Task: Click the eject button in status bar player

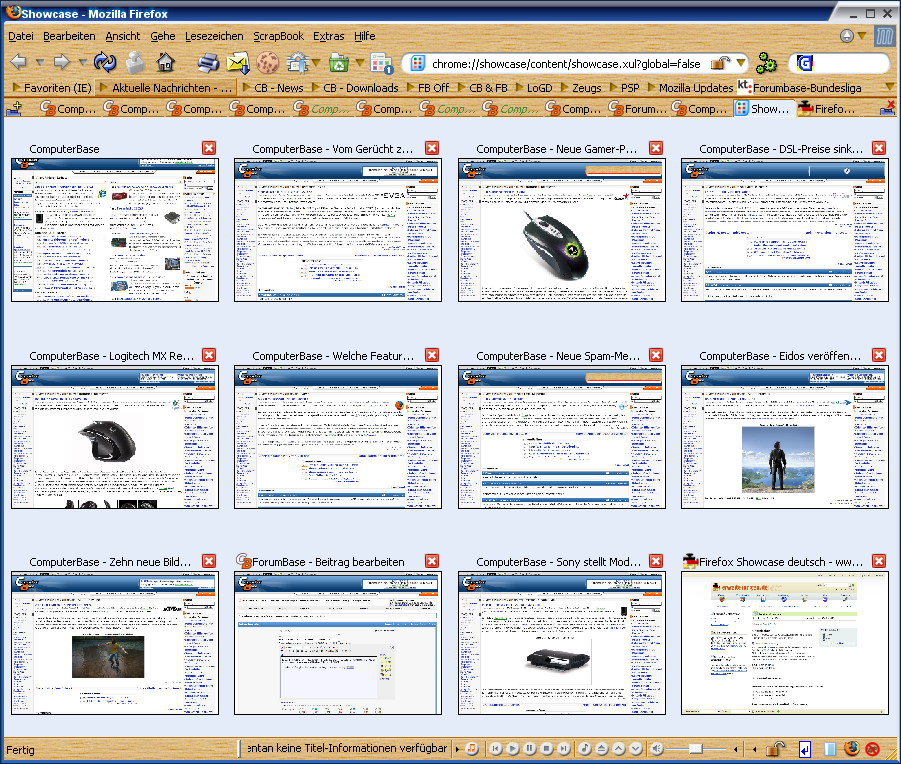Action: [x=602, y=748]
